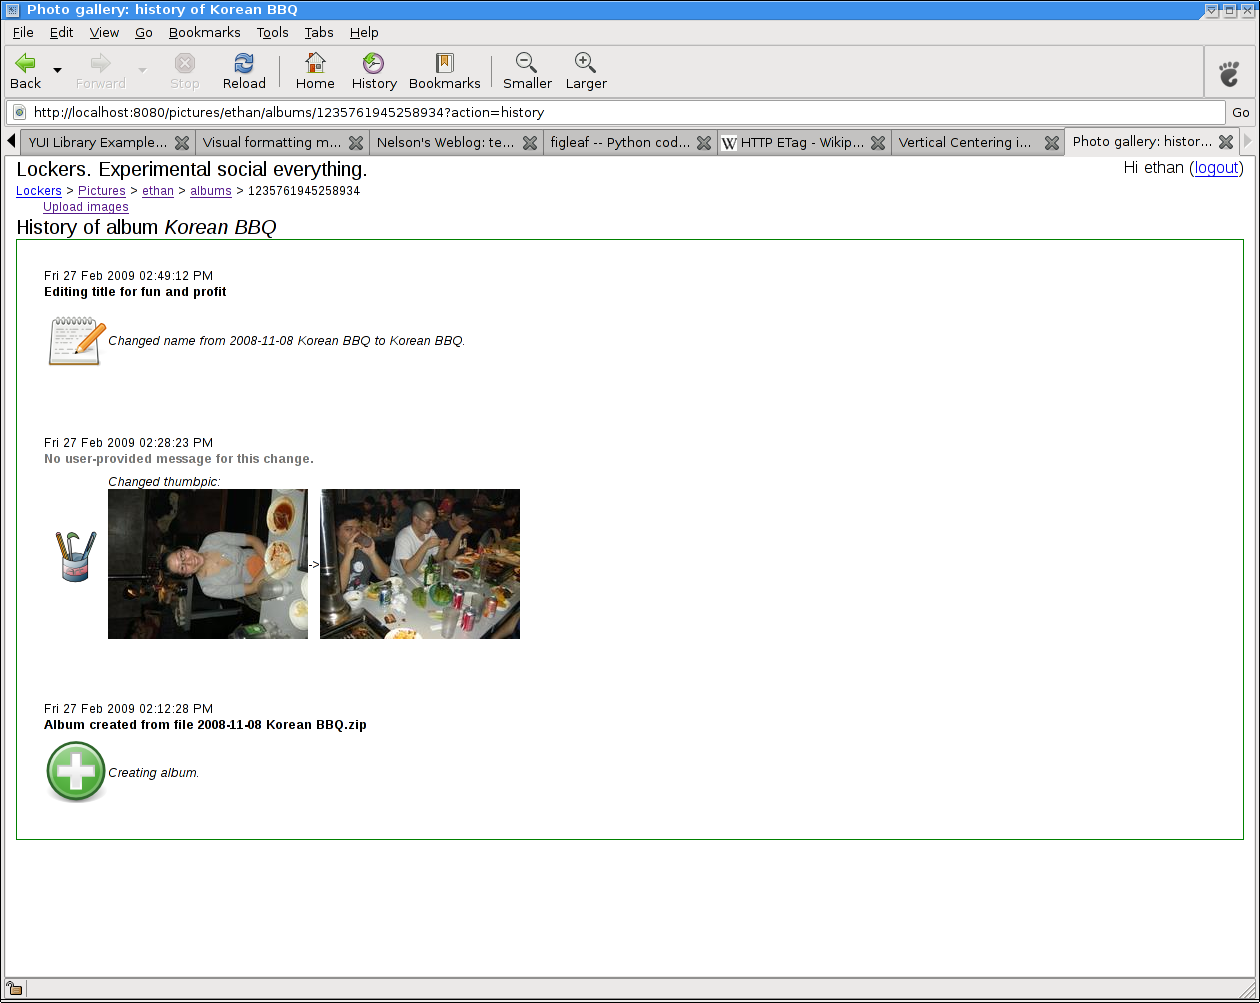Click the notepad edit-name icon
This screenshot has width=1260, height=1003.
(76, 341)
